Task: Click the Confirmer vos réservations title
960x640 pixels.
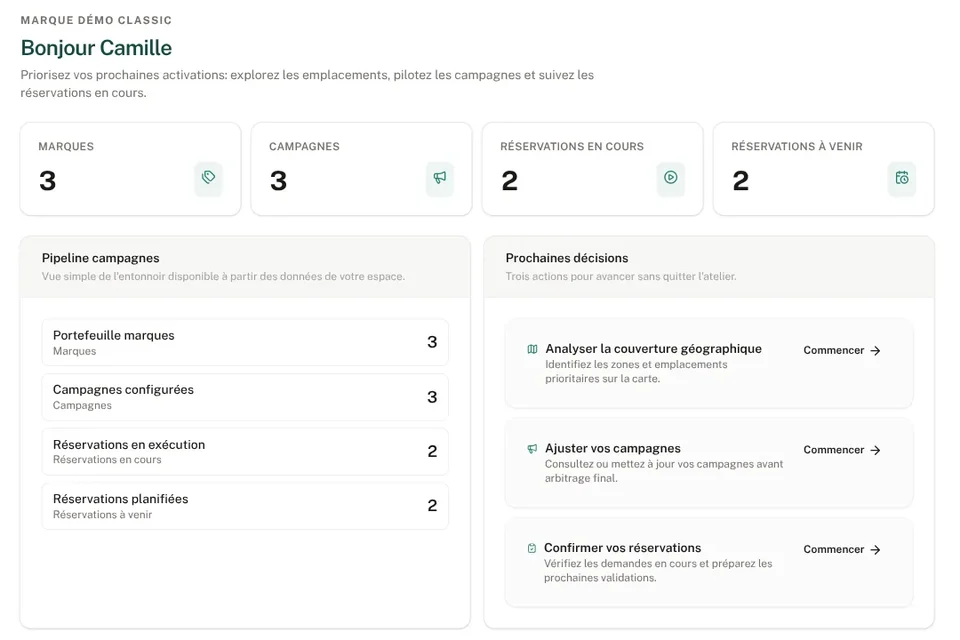Action: point(623,548)
